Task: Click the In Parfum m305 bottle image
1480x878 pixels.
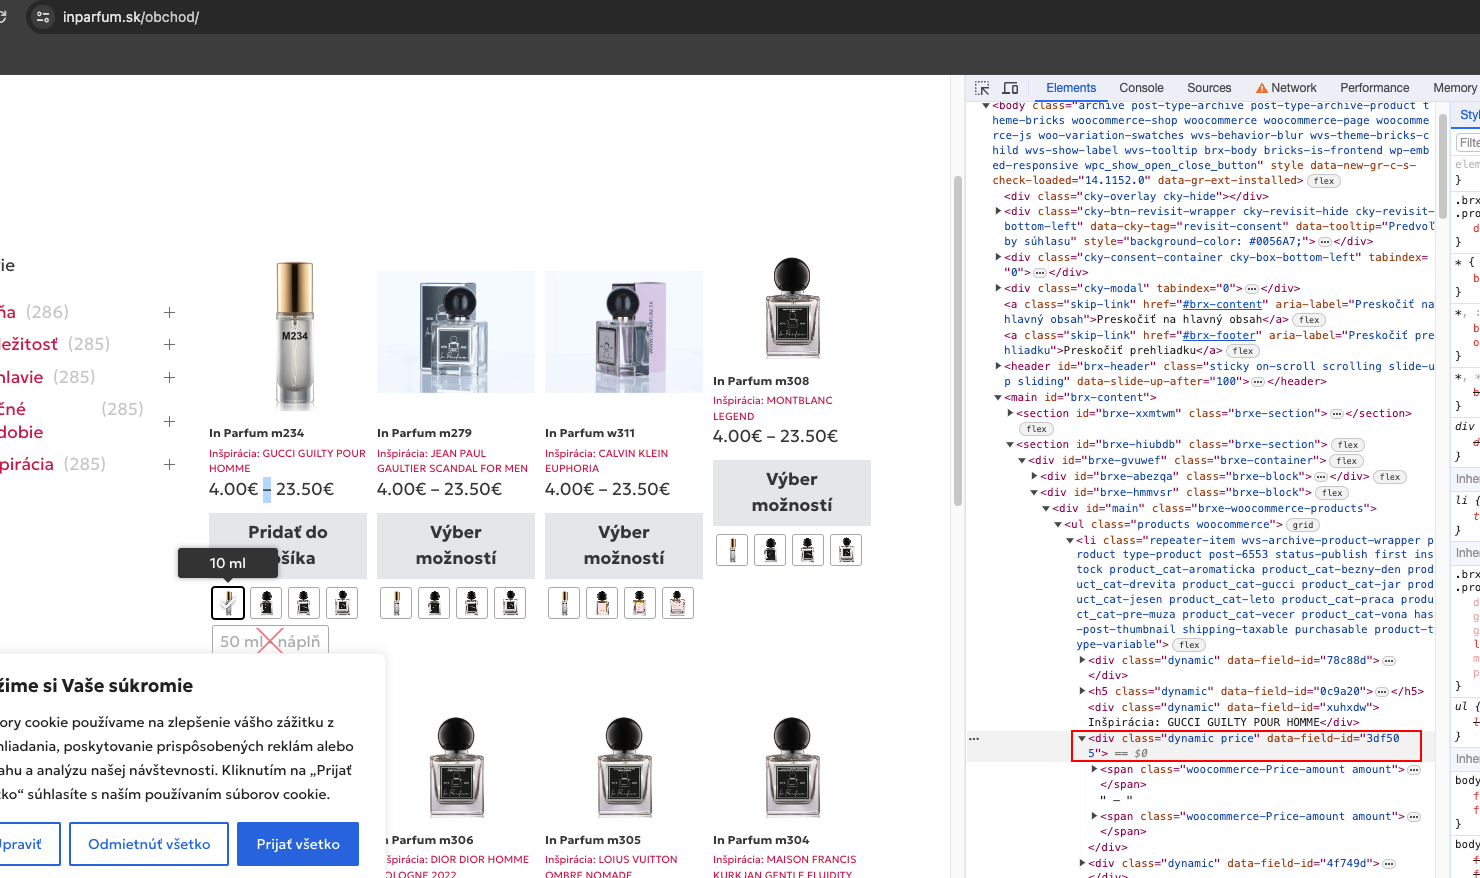Action: click(x=624, y=766)
